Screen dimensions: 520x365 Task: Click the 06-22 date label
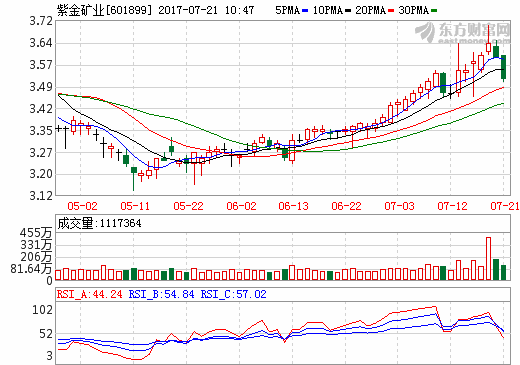[346, 206]
